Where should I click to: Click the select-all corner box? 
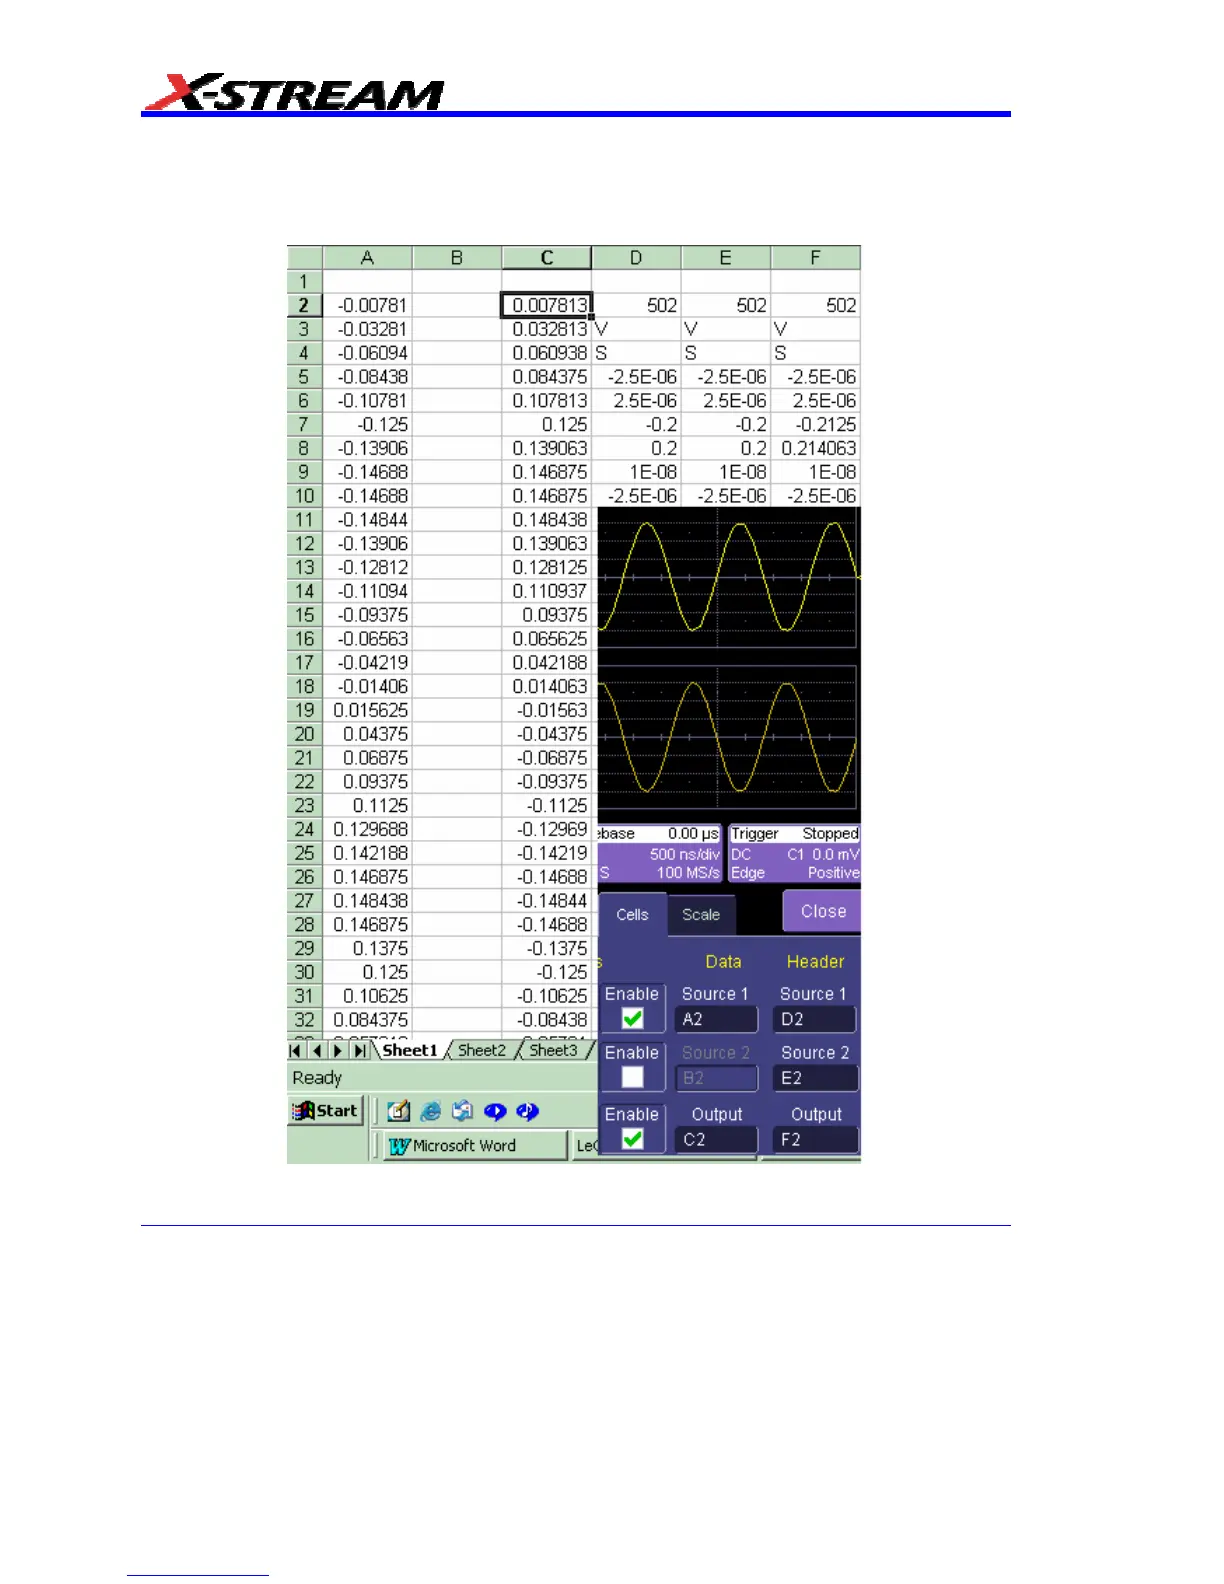(x=305, y=258)
